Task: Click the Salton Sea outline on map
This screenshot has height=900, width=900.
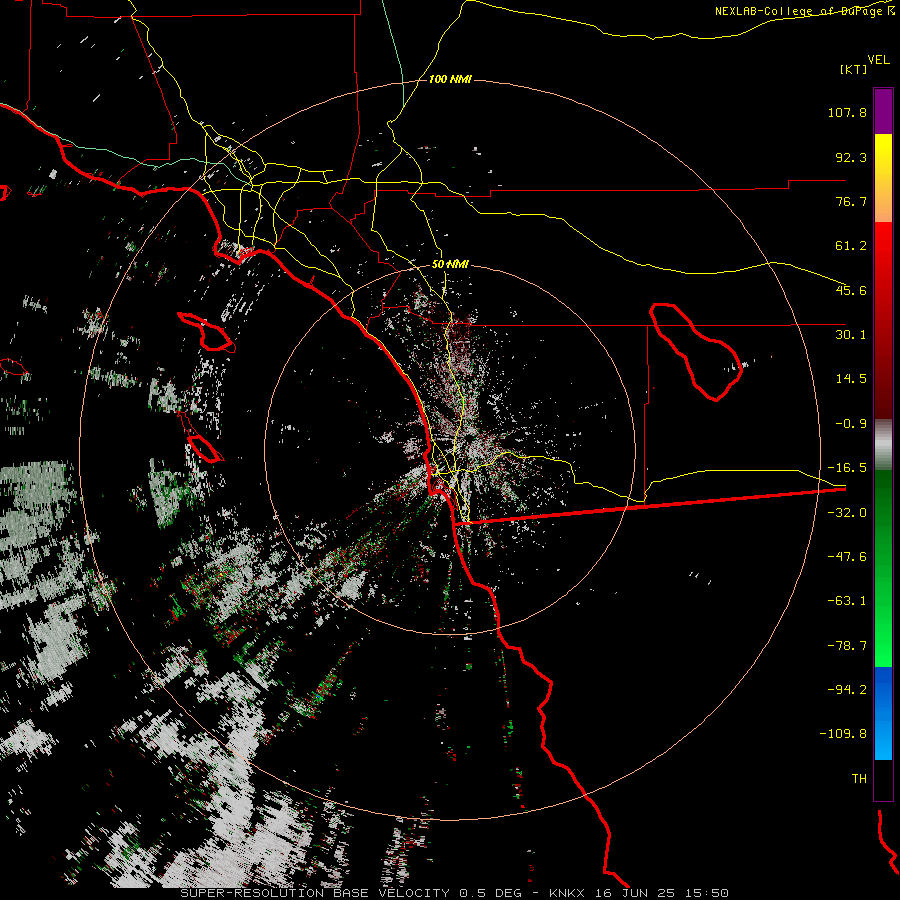Action: [696, 351]
